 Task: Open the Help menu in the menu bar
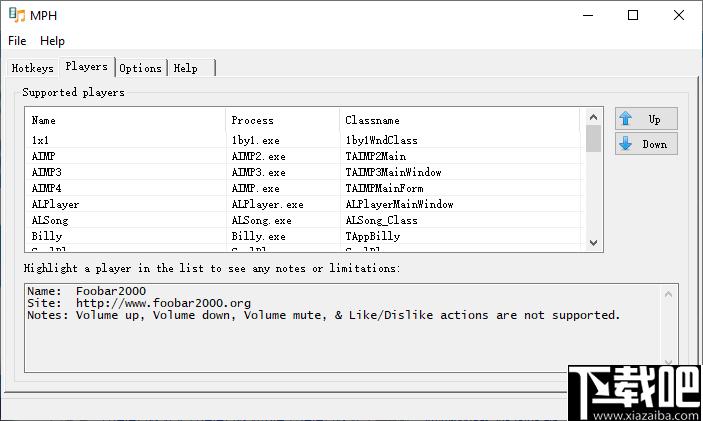(52, 41)
